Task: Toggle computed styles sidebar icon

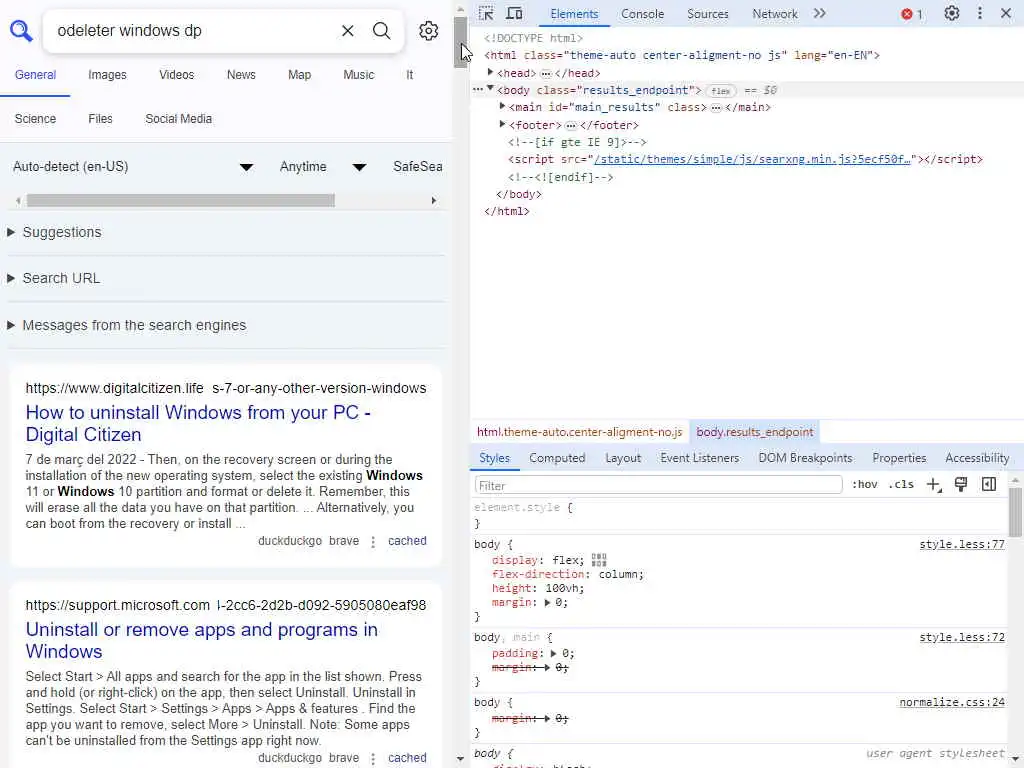Action: click(x=989, y=485)
